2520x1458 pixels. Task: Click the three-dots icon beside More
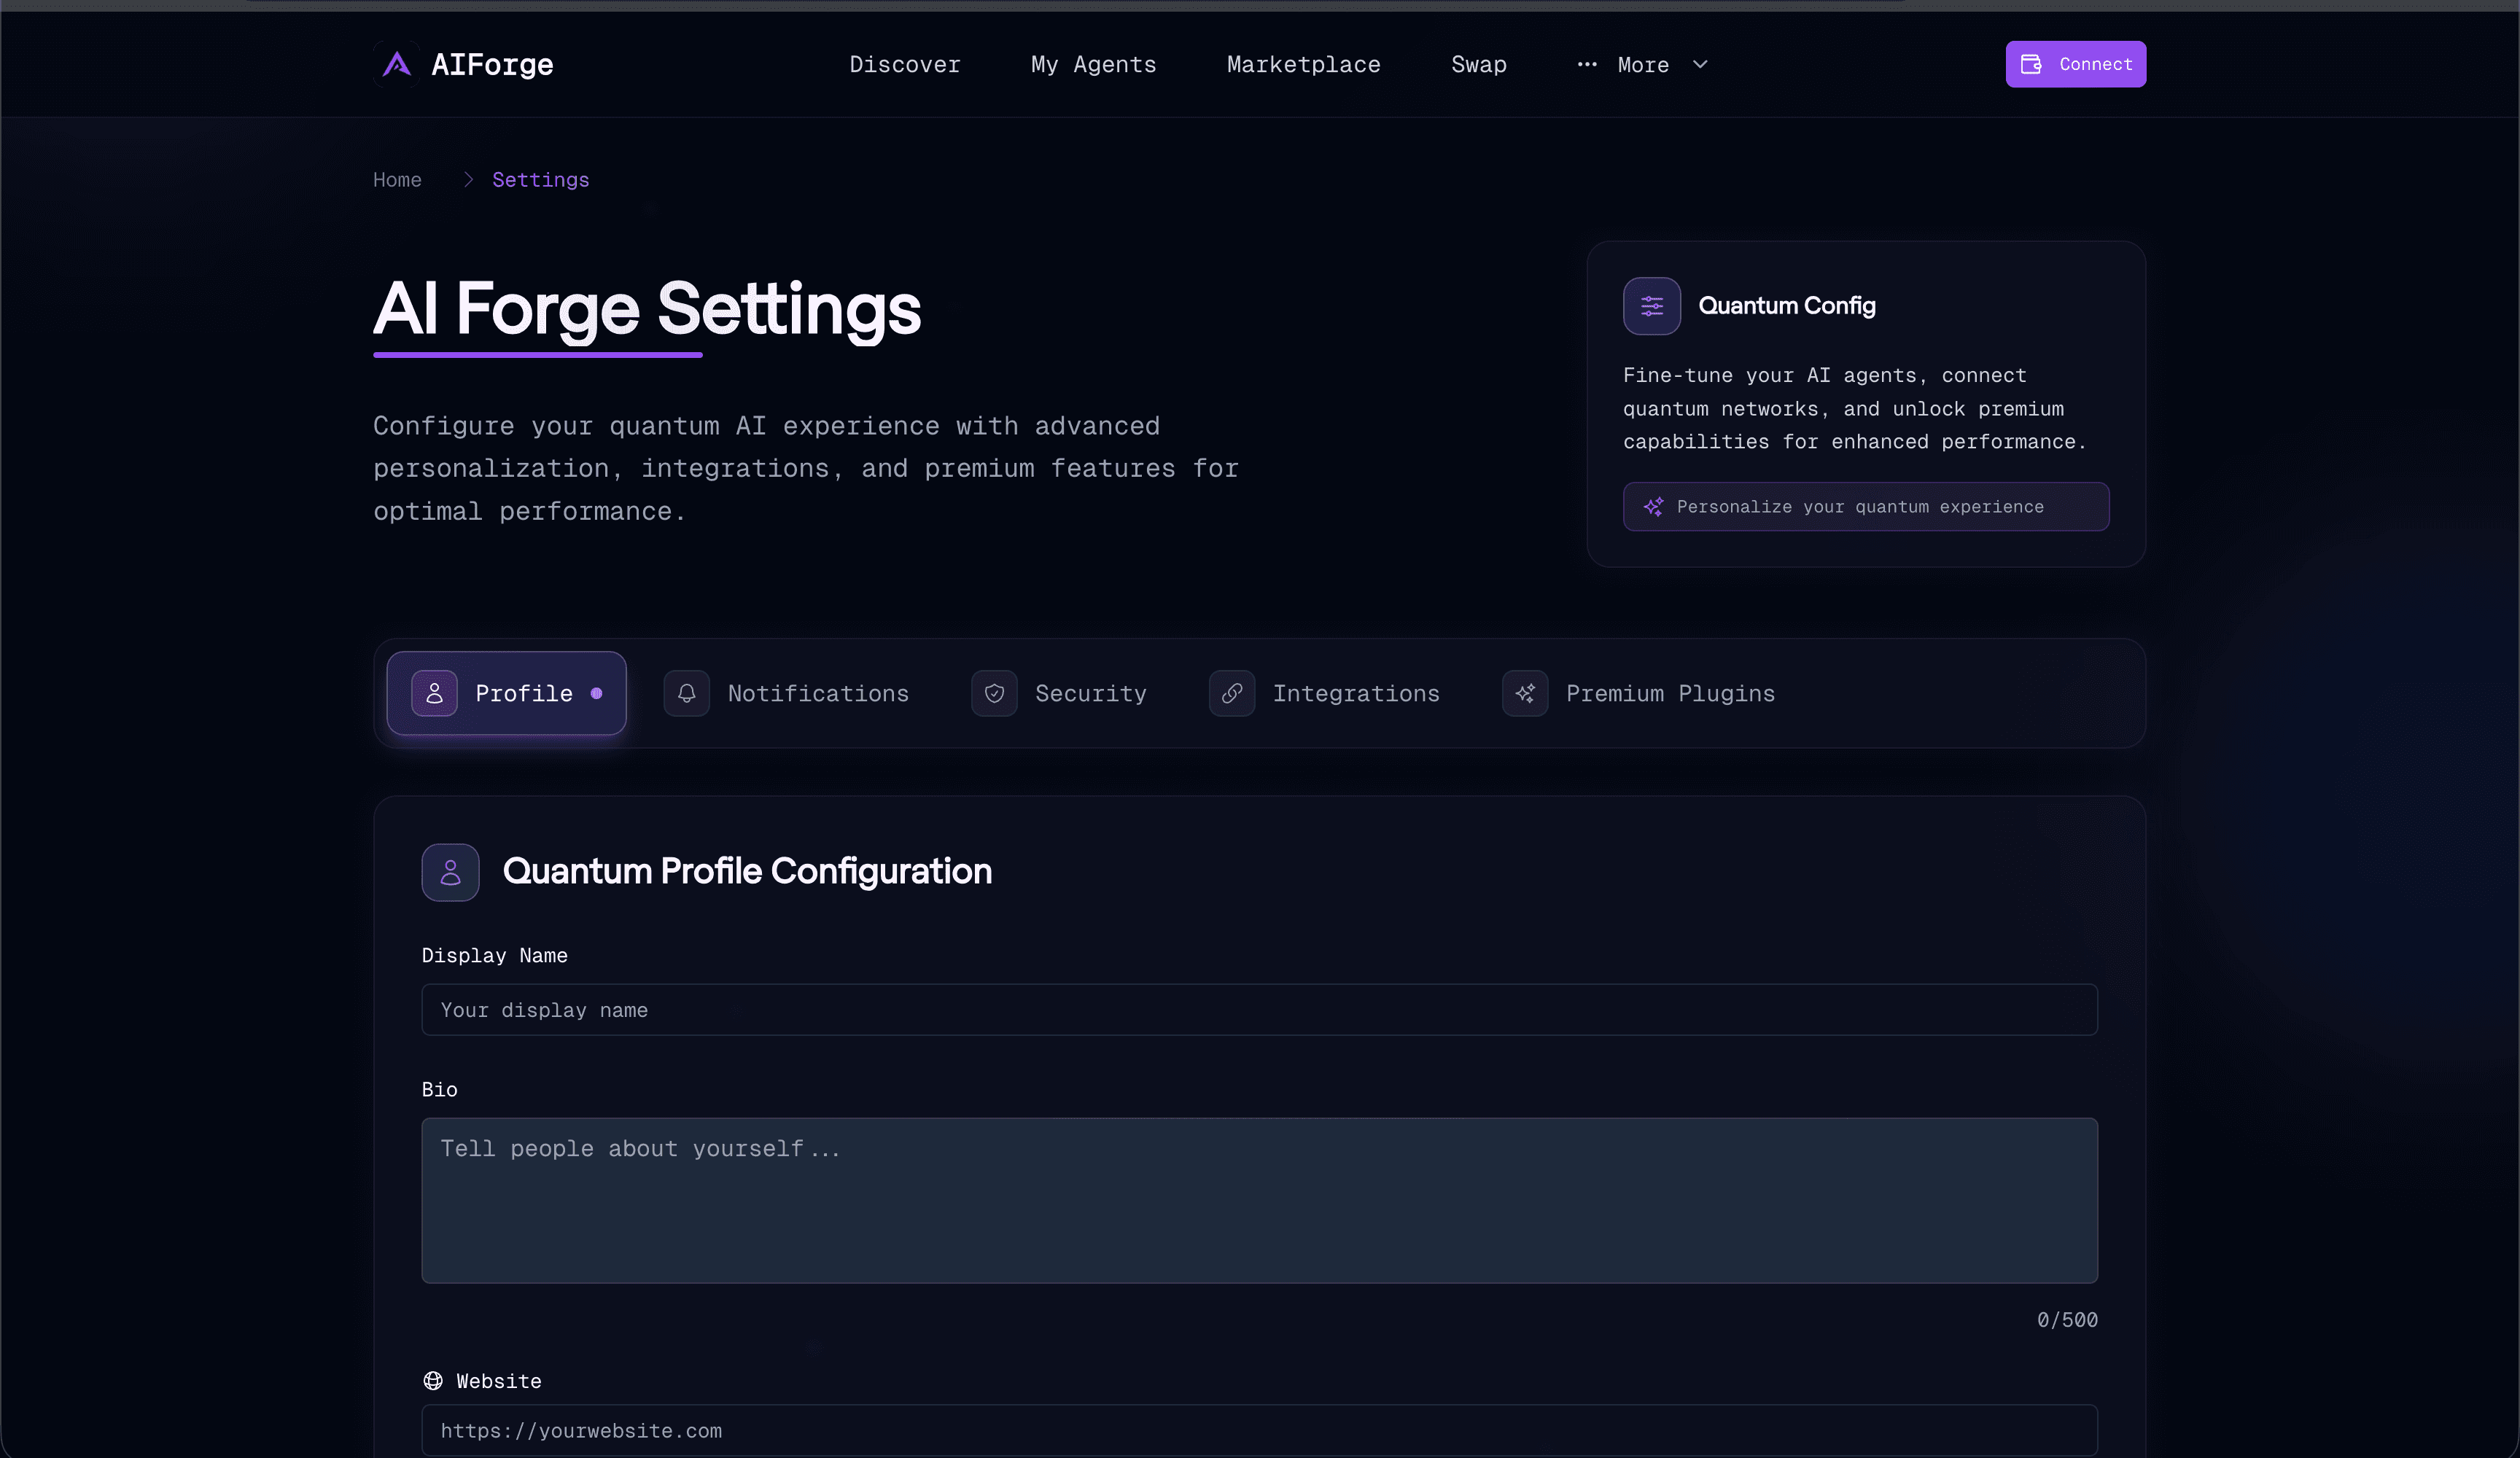pos(1586,64)
